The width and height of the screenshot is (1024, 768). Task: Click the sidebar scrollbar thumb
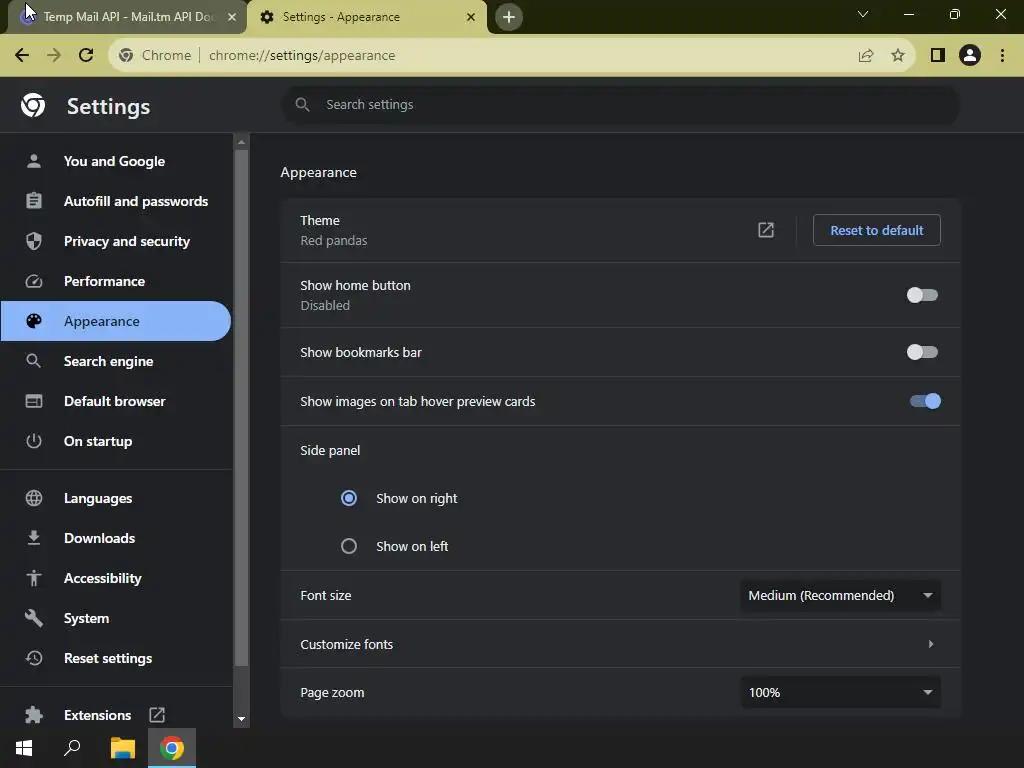[241, 408]
